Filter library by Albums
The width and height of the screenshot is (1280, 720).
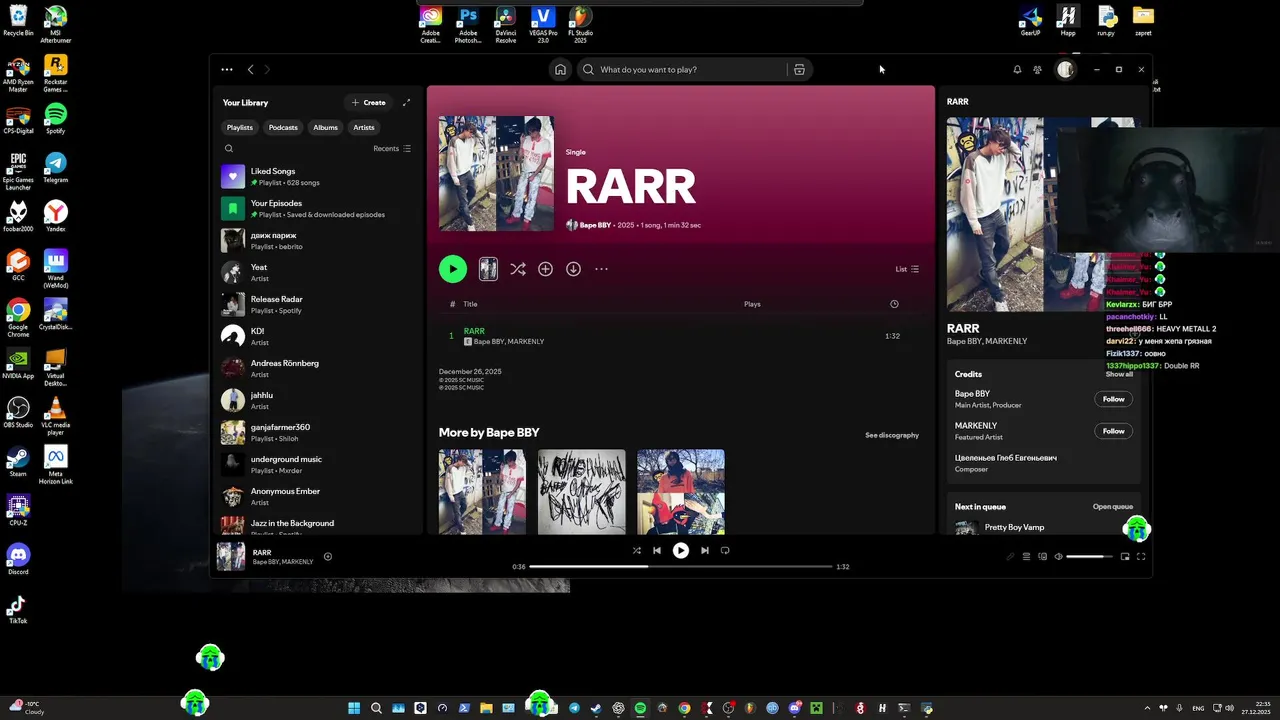(x=326, y=127)
